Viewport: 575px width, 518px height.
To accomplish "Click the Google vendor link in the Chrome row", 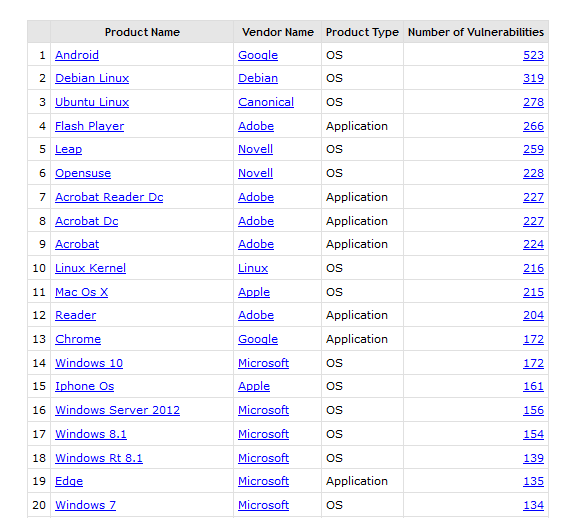I will point(258,339).
